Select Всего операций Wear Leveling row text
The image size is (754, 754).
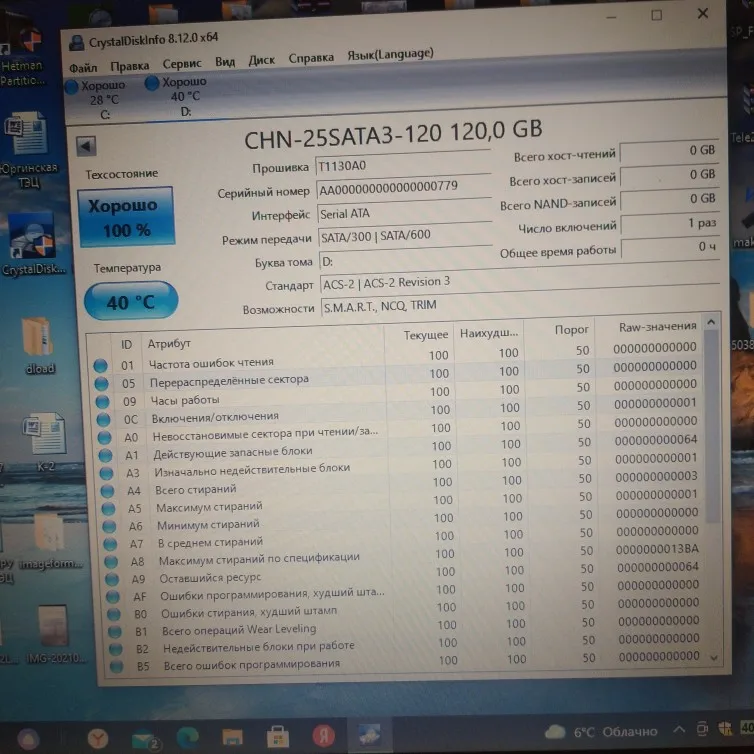coord(239,629)
